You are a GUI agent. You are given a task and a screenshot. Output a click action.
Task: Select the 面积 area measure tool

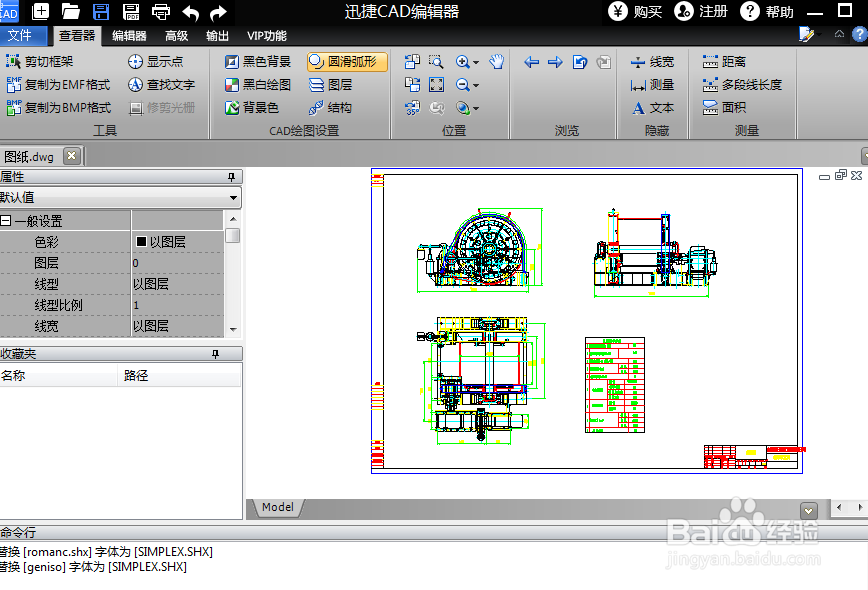[x=724, y=107]
